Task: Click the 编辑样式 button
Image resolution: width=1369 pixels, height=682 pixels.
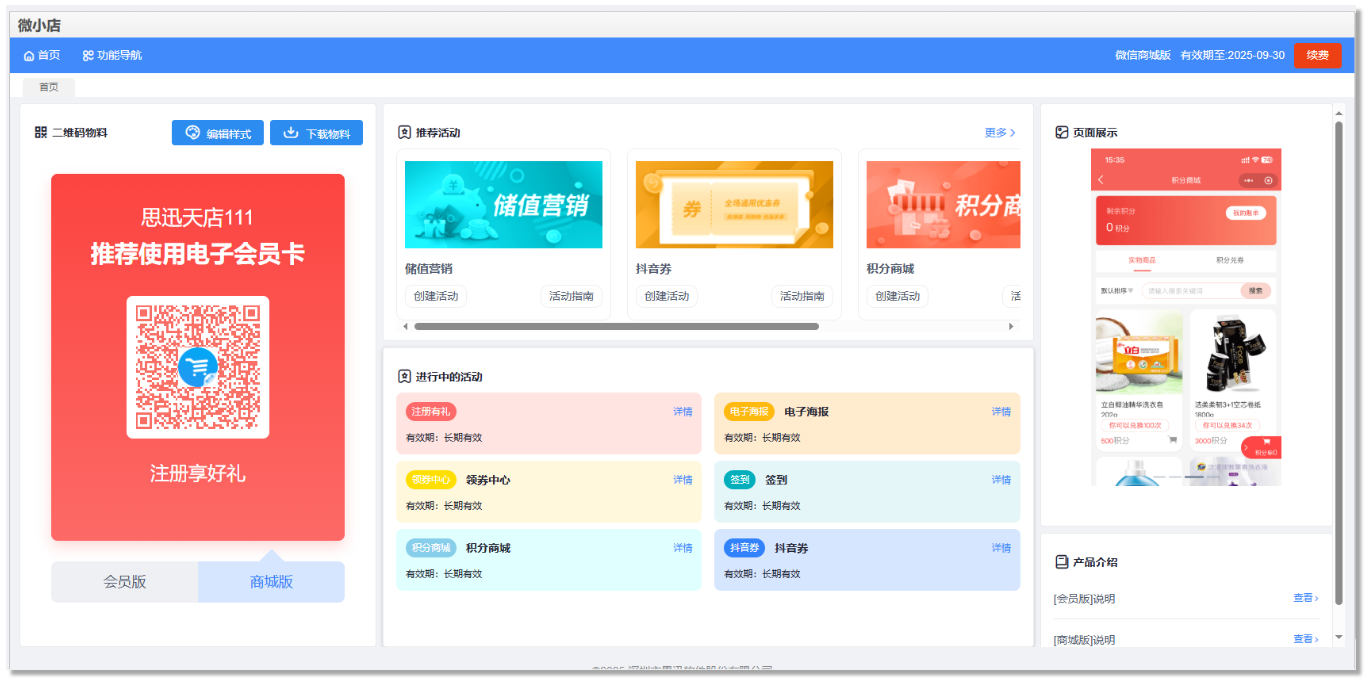Action: tap(218, 133)
